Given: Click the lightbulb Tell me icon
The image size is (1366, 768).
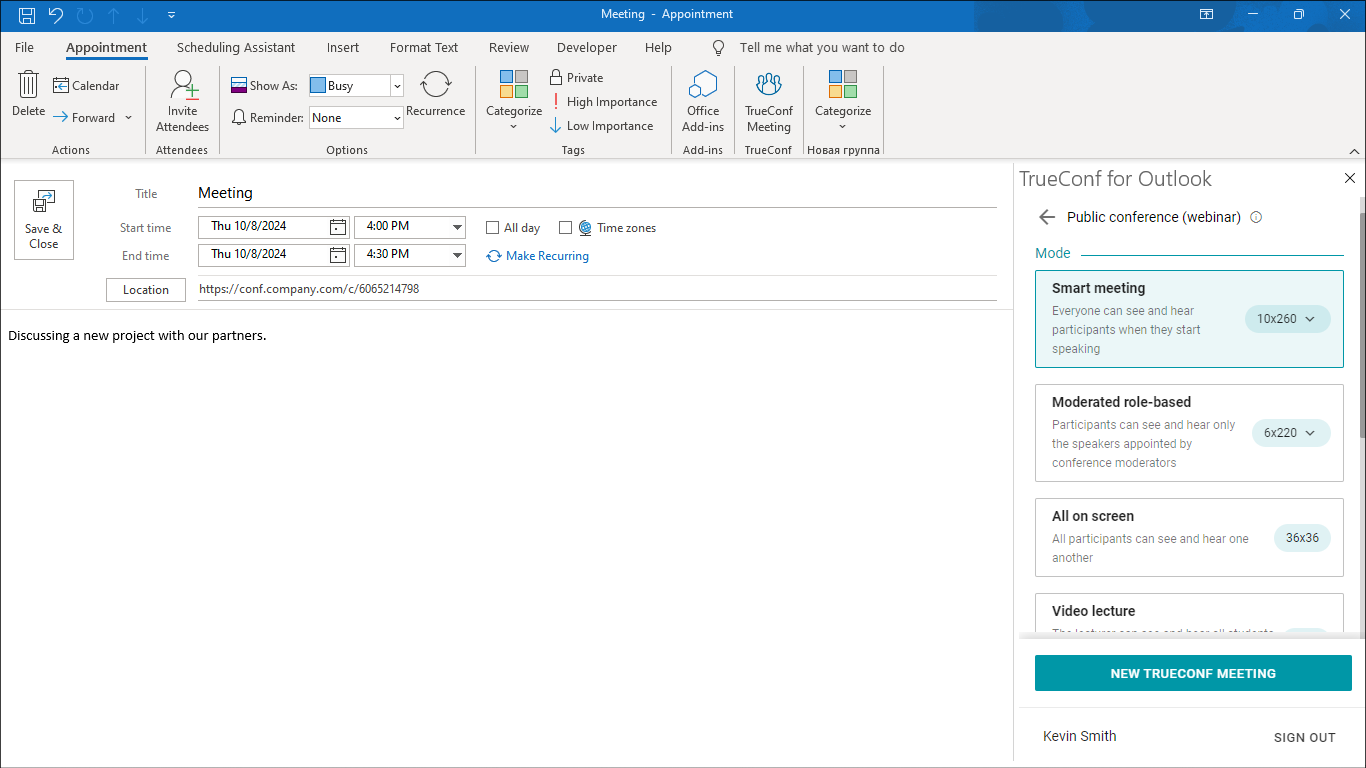Looking at the screenshot, I should [x=718, y=47].
